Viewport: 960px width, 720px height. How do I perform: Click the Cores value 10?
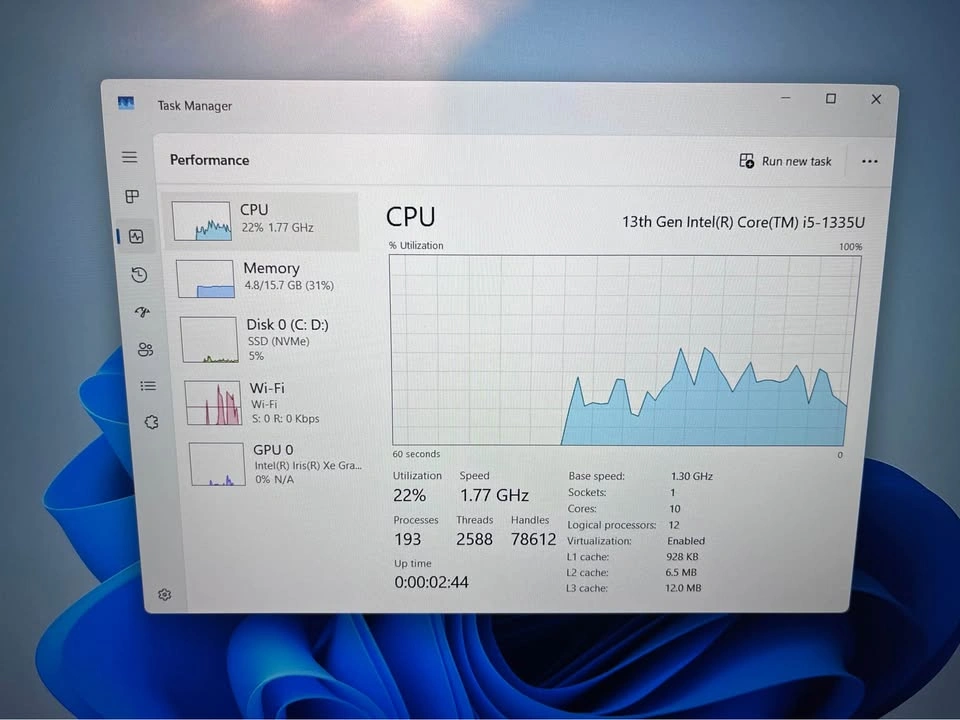(x=675, y=509)
